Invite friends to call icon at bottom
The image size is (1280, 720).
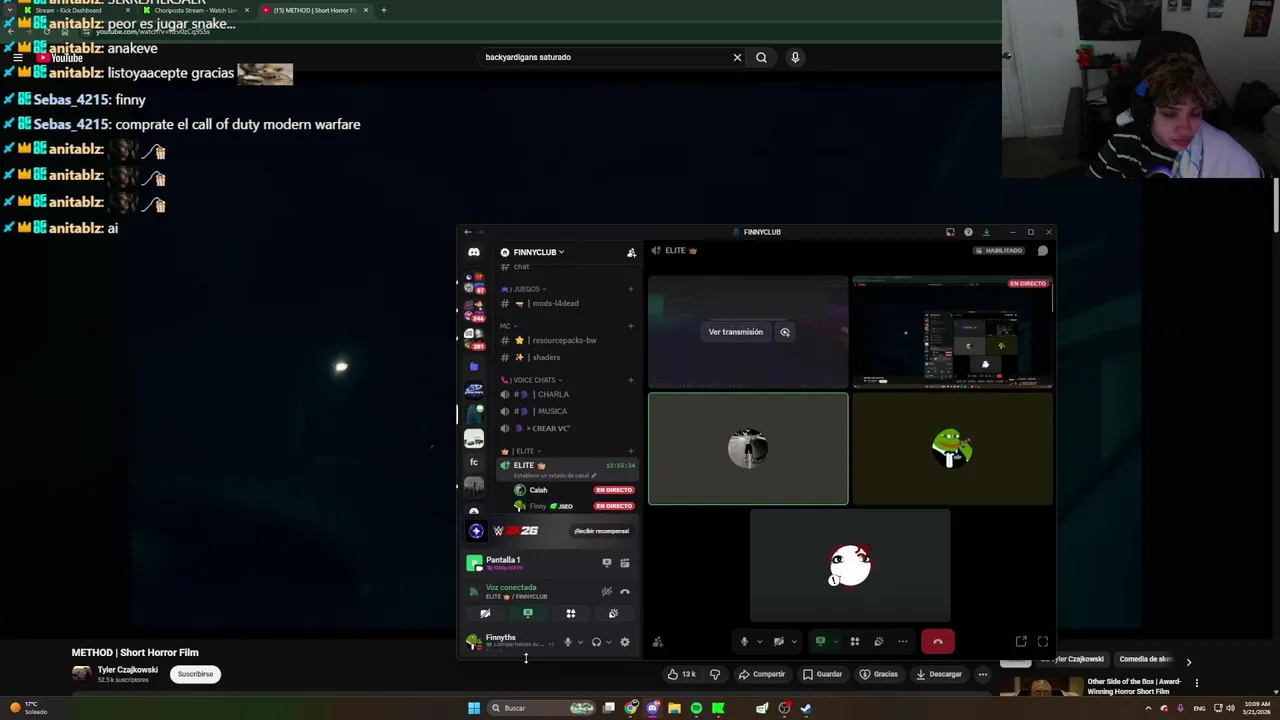tap(657, 642)
